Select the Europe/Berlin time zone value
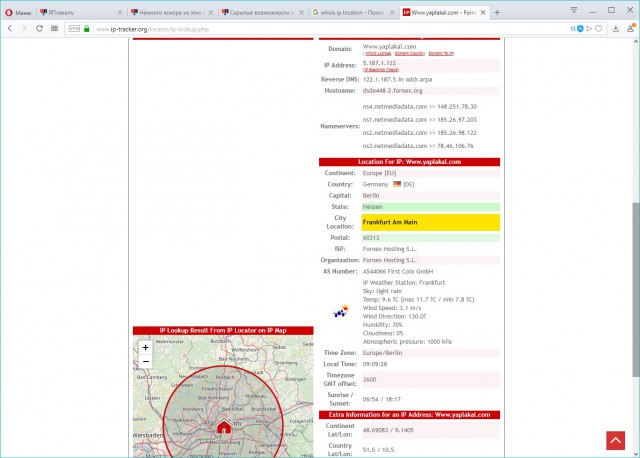 [x=382, y=353]
